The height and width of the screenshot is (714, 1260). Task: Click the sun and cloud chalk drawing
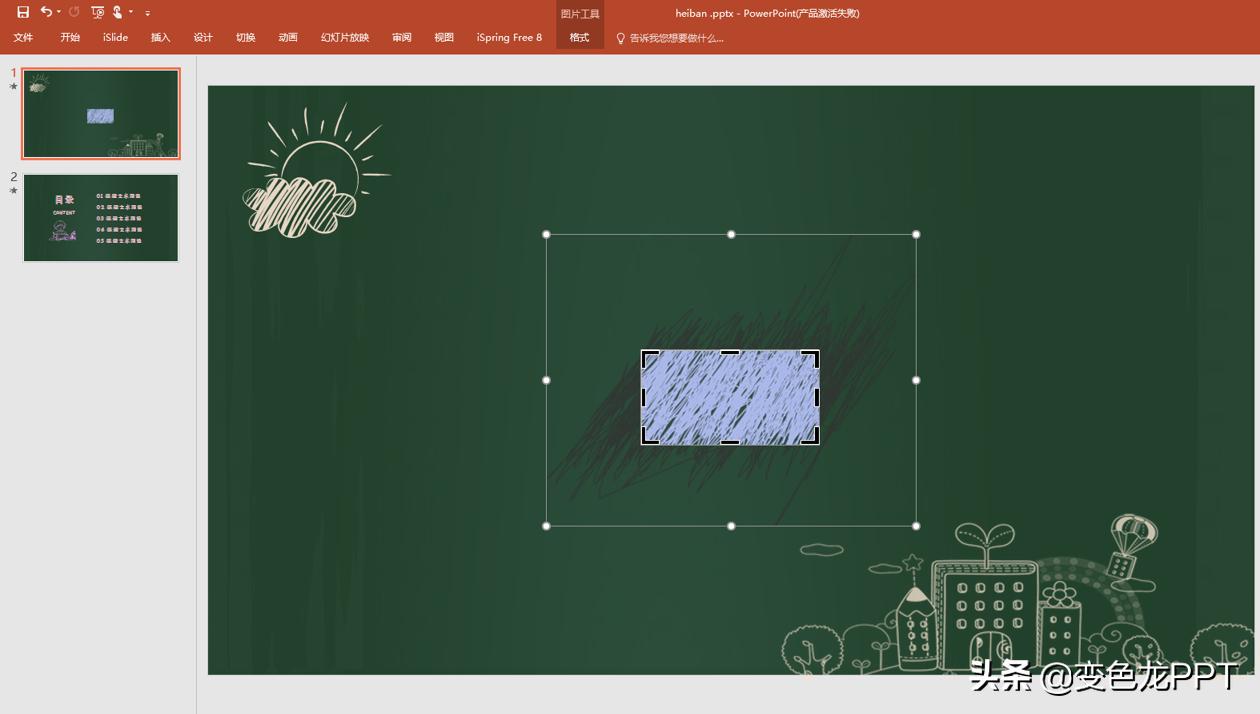point(312,177)
